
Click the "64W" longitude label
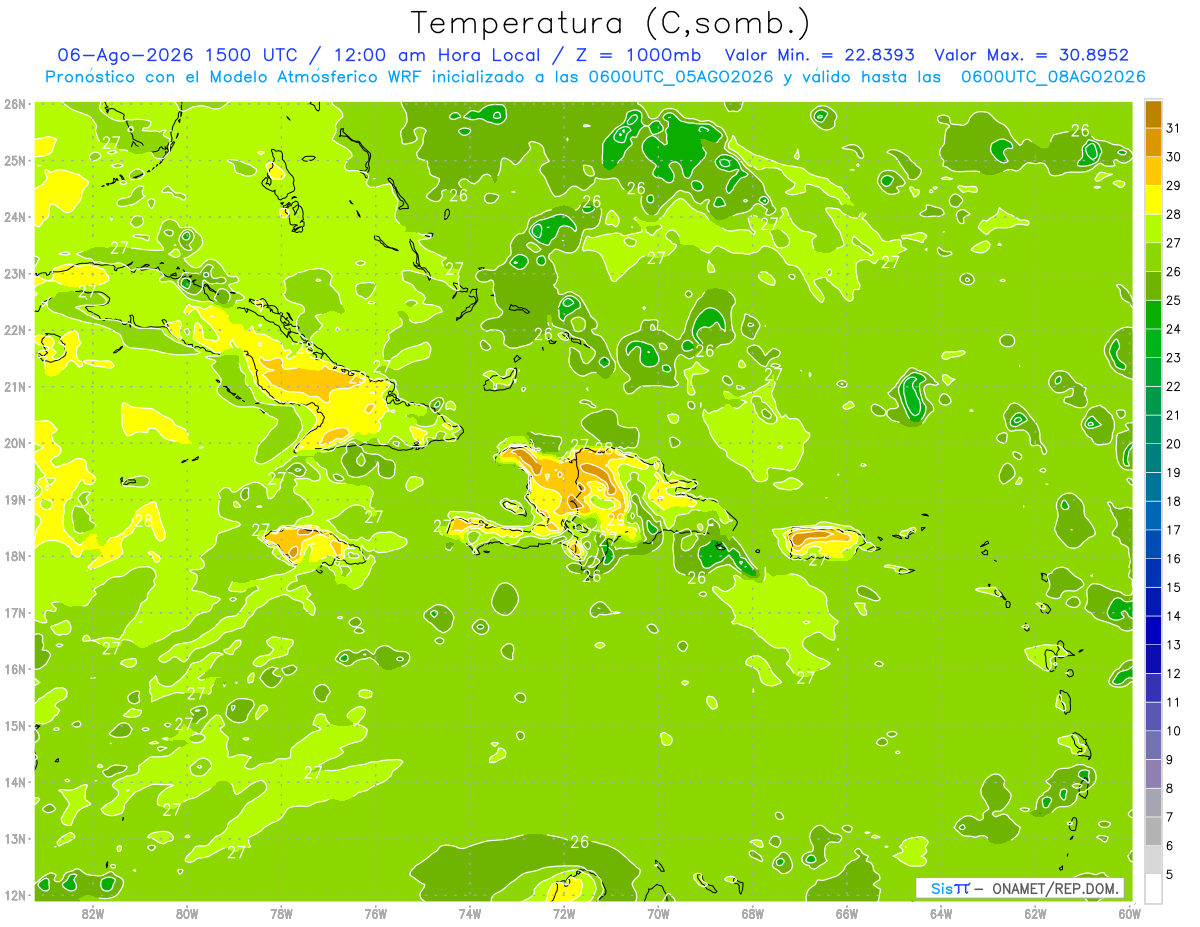941,913
